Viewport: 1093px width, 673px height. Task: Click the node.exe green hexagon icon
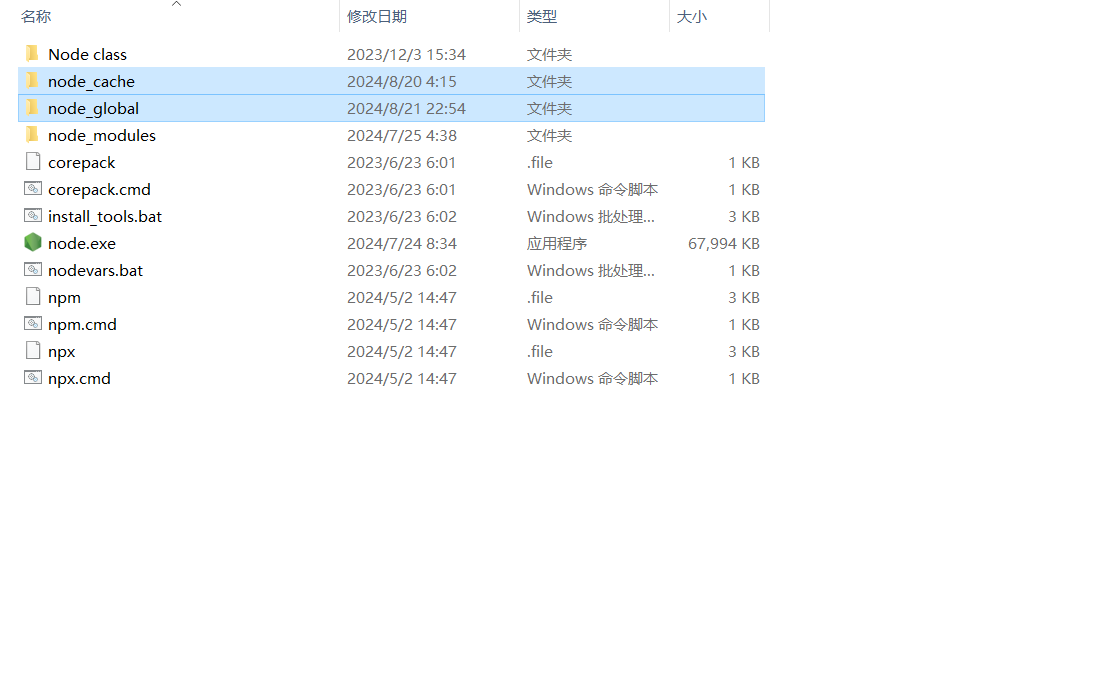(x=33, y=243)
